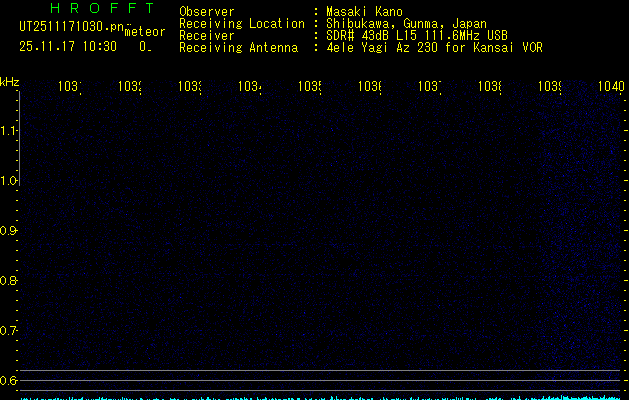The height and width of the screenshot is (400, 629).
Task: Jump to the 1040 time marker
Action: click(611, 87)
